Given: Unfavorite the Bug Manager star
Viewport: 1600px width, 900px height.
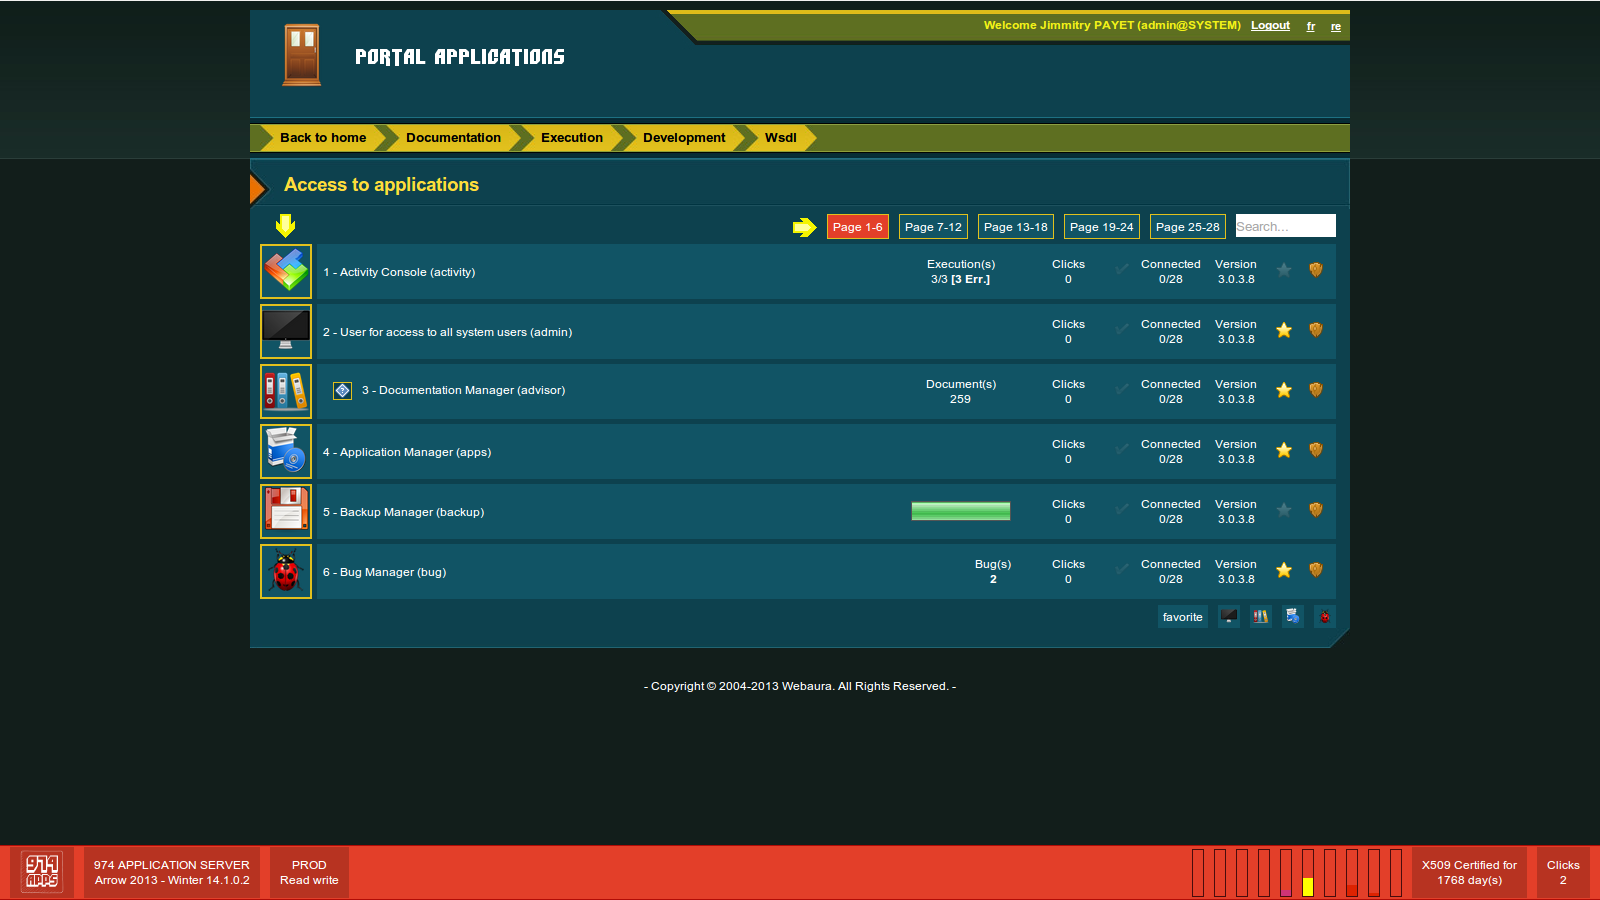Looking at the screenshot, I should click(x=1284, y=570).
